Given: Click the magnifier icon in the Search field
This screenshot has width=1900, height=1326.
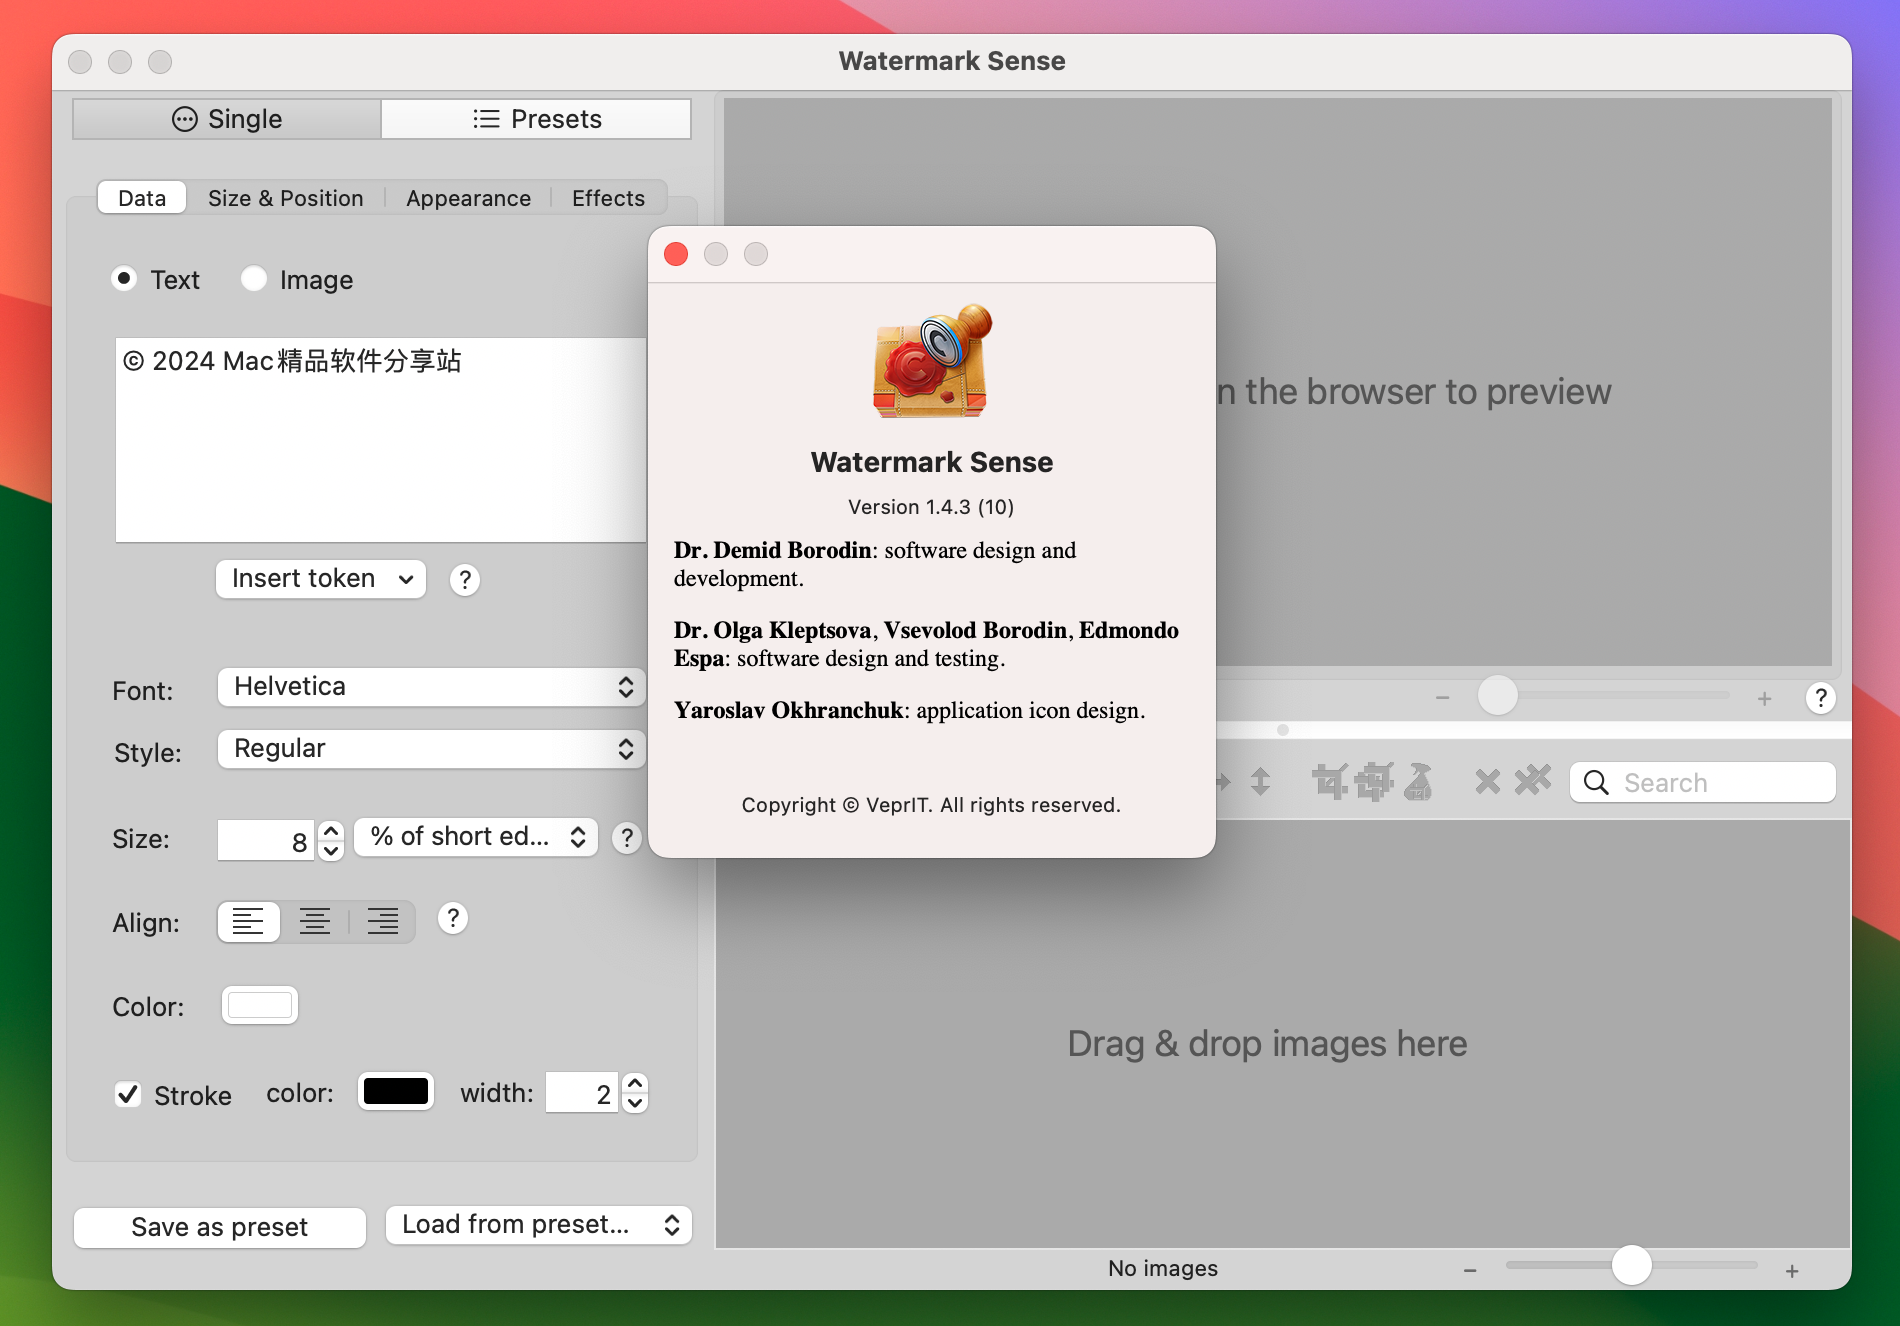Looking at the screenshot, I should [x=1596, y=783].
